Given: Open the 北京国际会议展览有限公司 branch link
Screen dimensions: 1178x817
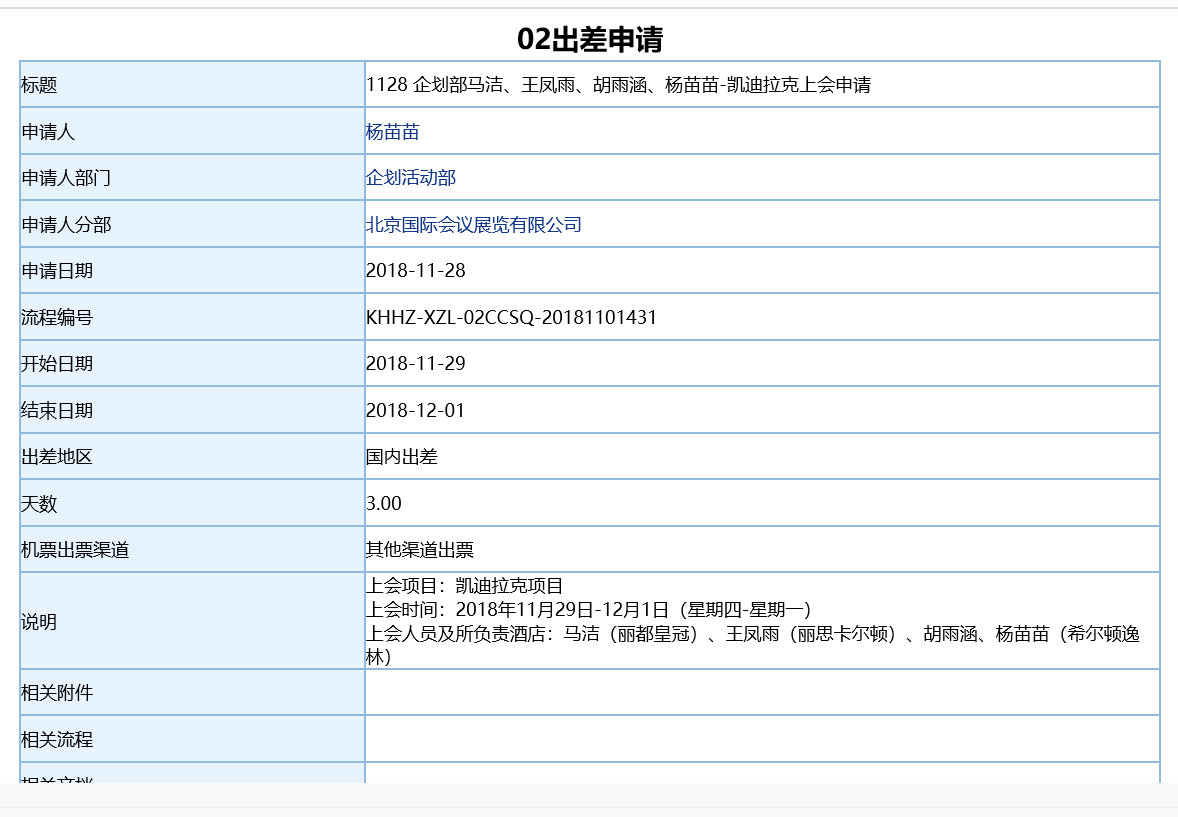Looking at the screenshot, I should click(473, 225).
